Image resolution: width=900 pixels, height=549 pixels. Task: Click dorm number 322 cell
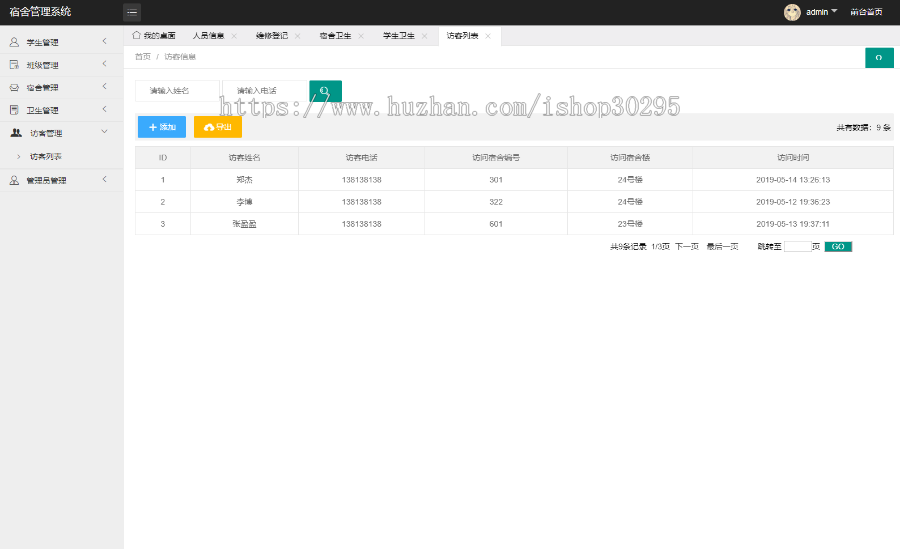[496, 202]
